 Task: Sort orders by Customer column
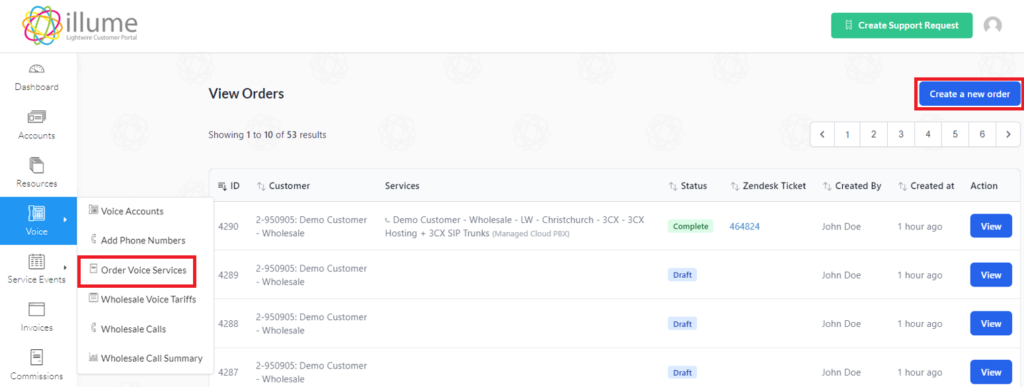coord(283,186)
